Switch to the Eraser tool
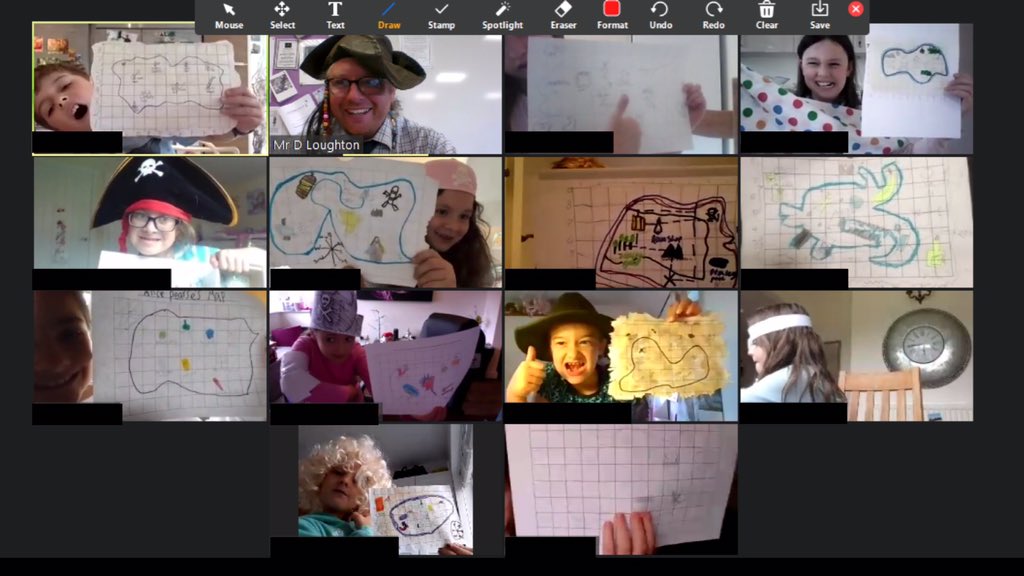This screenshot has height=576, width=1024. [563, 16]
